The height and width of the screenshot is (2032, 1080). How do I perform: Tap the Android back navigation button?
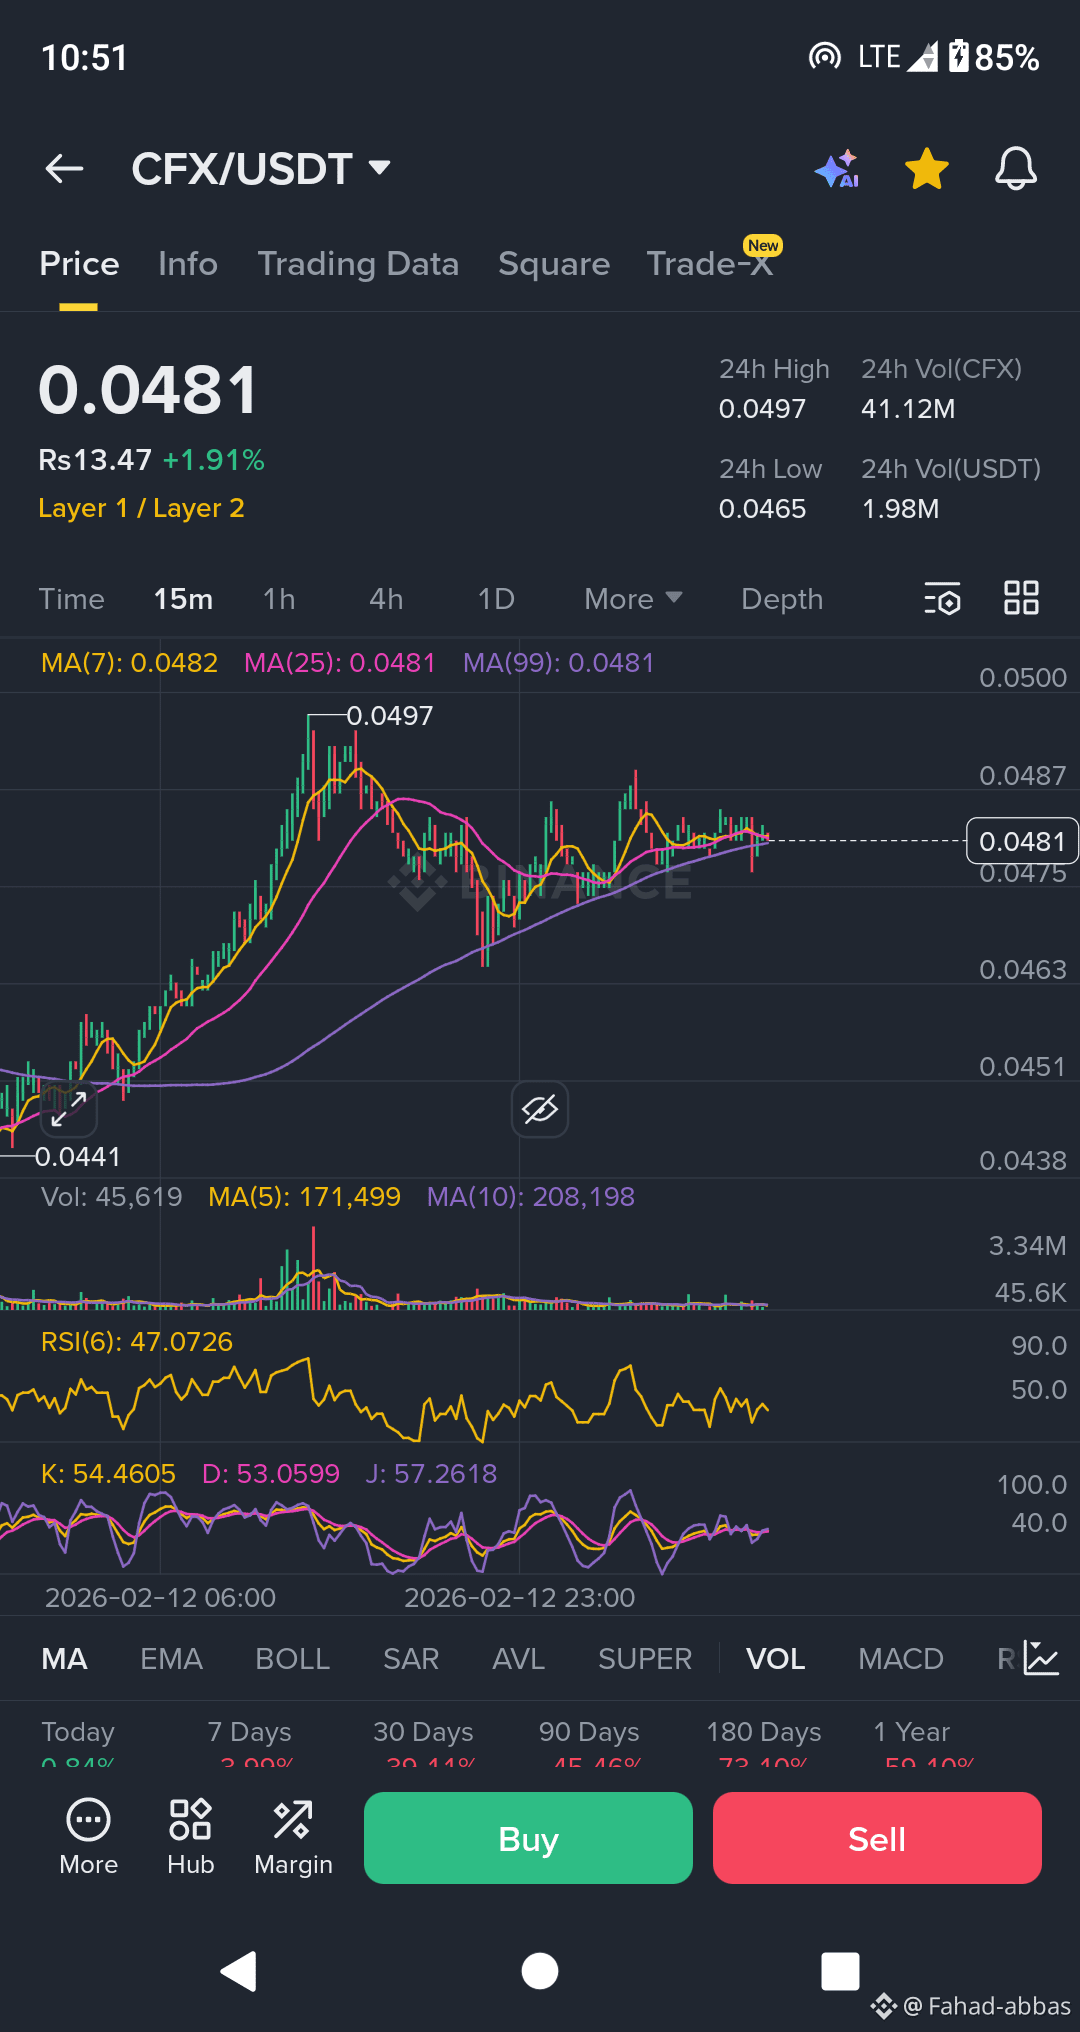[240, 1971]
